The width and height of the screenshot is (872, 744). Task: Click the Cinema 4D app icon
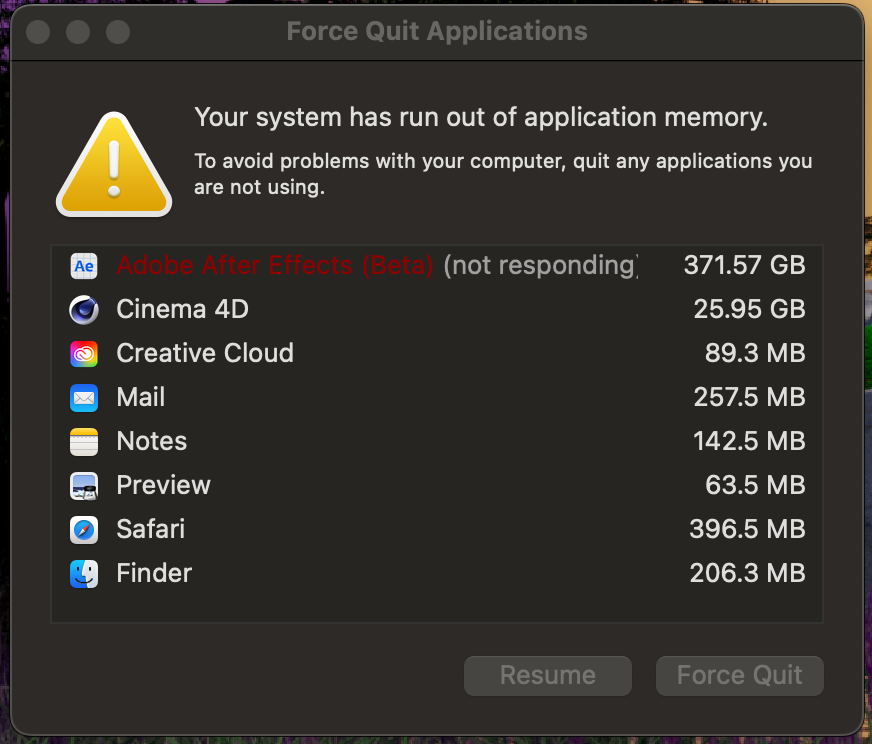[x=84, y=309]
